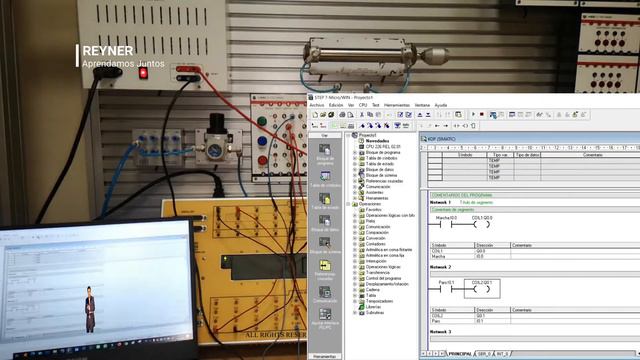Click the line-right arrow toolbar icon

pos(446,126)
